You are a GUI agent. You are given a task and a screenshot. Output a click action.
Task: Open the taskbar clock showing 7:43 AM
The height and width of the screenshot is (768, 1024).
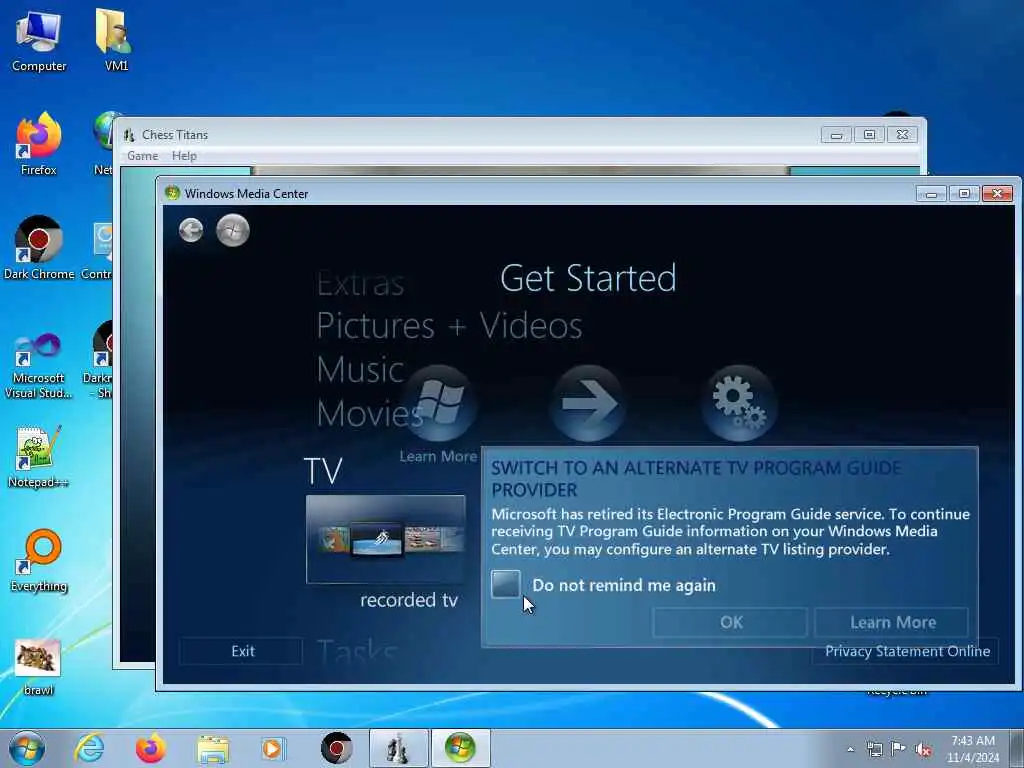coord(972,749)
